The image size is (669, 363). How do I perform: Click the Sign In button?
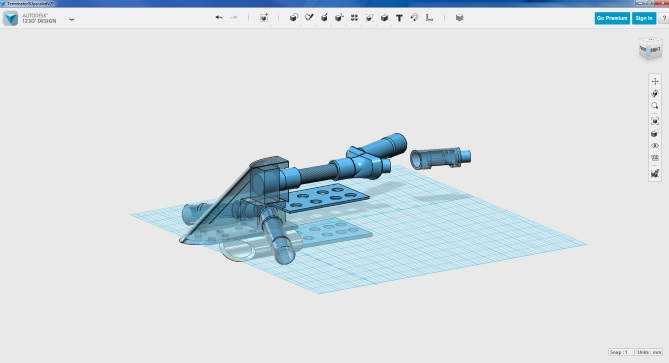coord(644,18)
